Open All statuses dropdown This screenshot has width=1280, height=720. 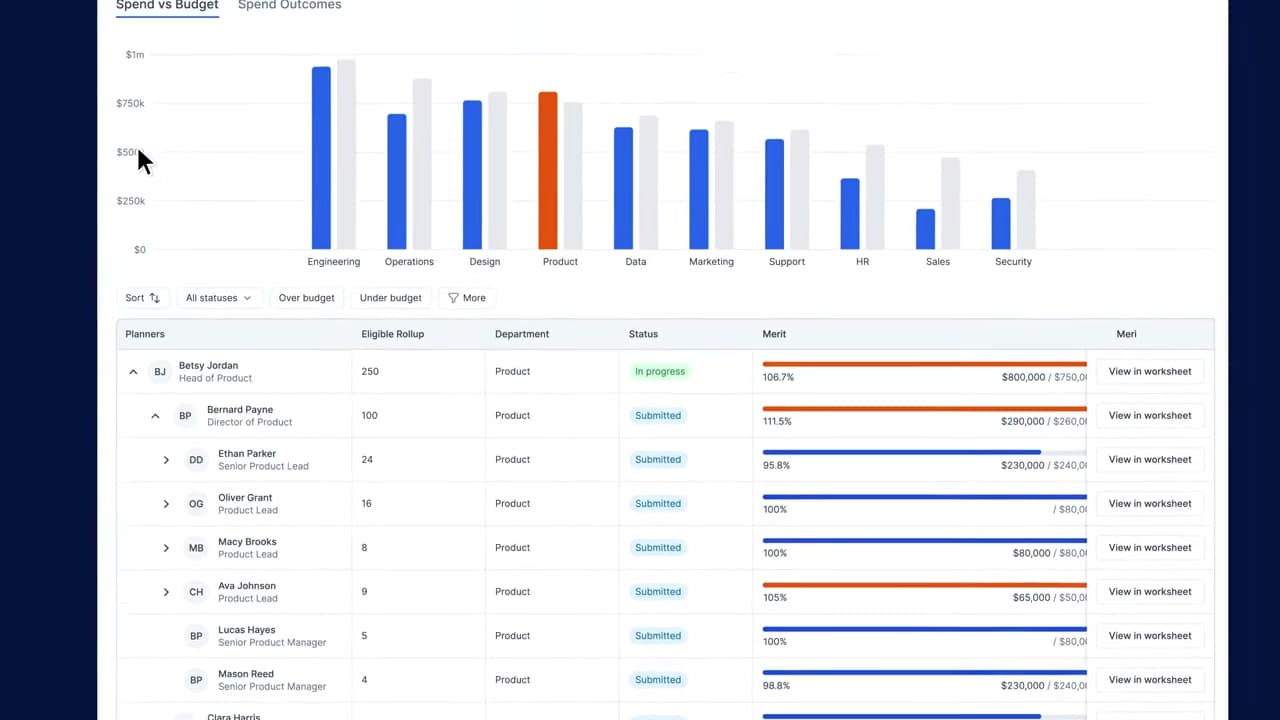click(219, 298)
